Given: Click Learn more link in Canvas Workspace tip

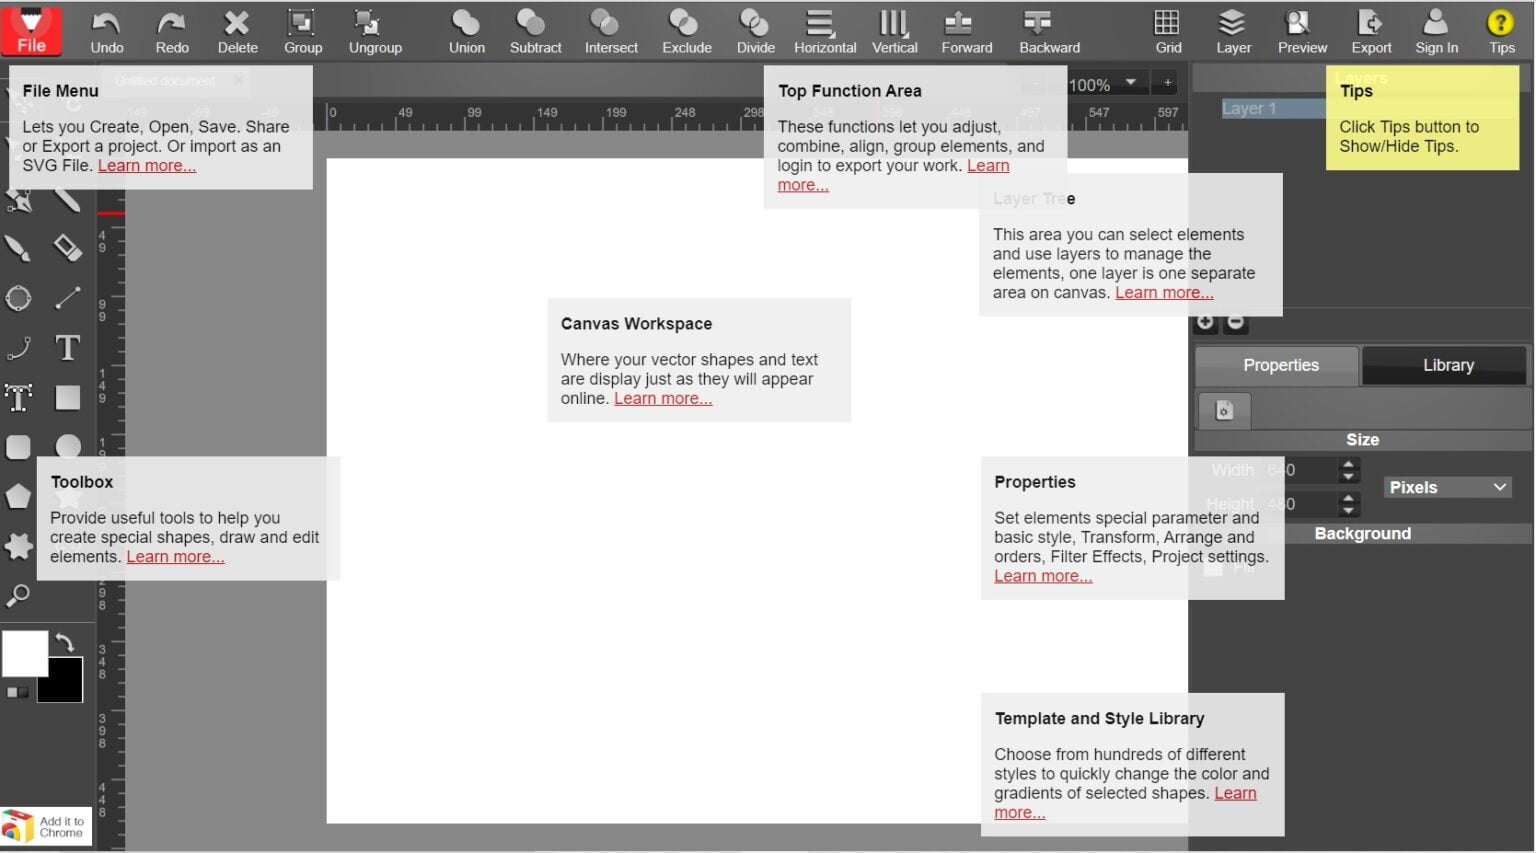Looking at the screenshot, I should (663, 398).
